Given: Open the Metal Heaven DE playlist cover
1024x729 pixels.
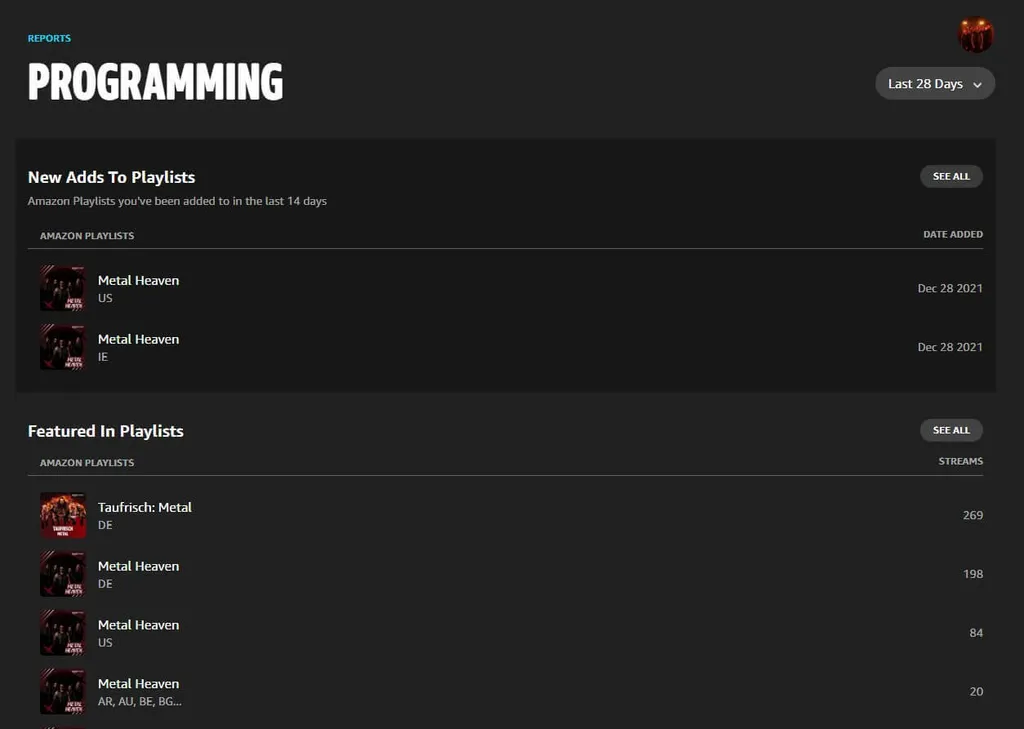Looking at the screenshot, I should click(x=62, y=574).
